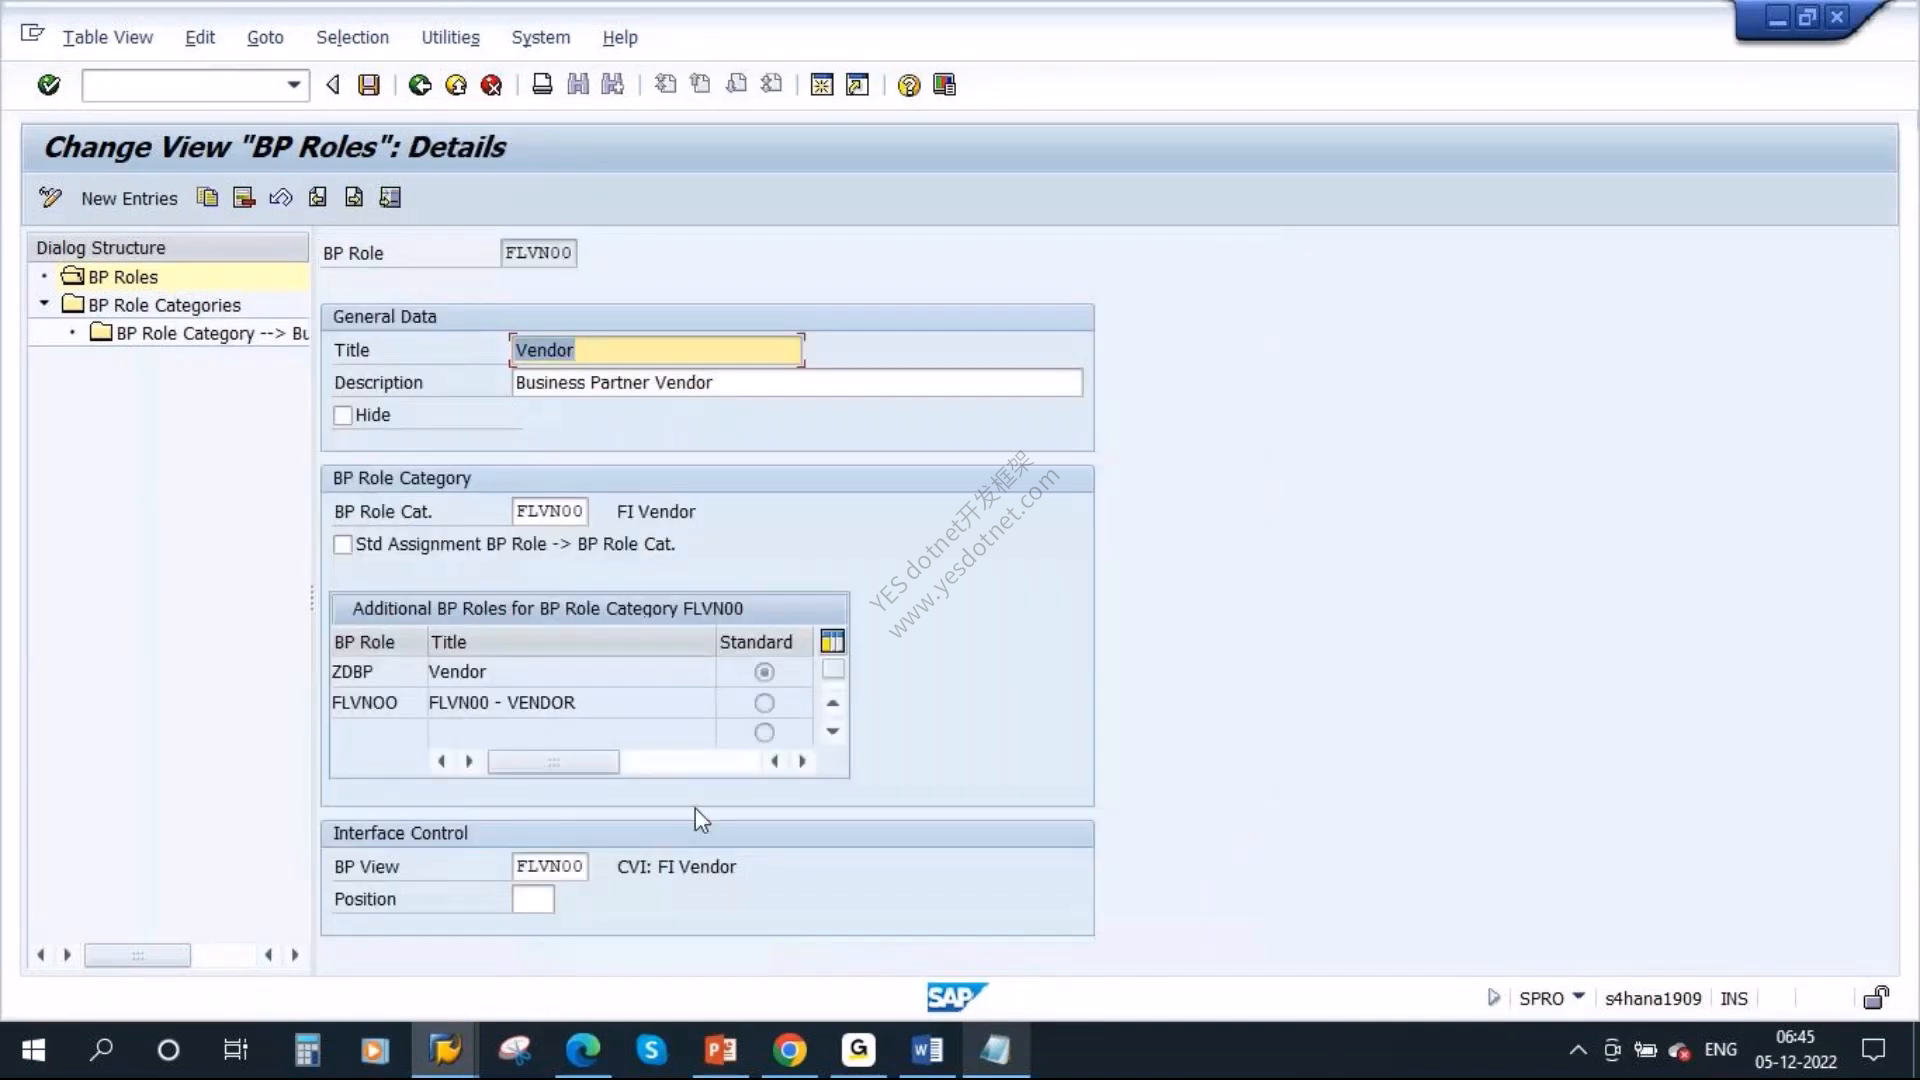Click the green Back arrow icon
The width and height of the screenshot is (1920, 1080).
pos(420,85)
